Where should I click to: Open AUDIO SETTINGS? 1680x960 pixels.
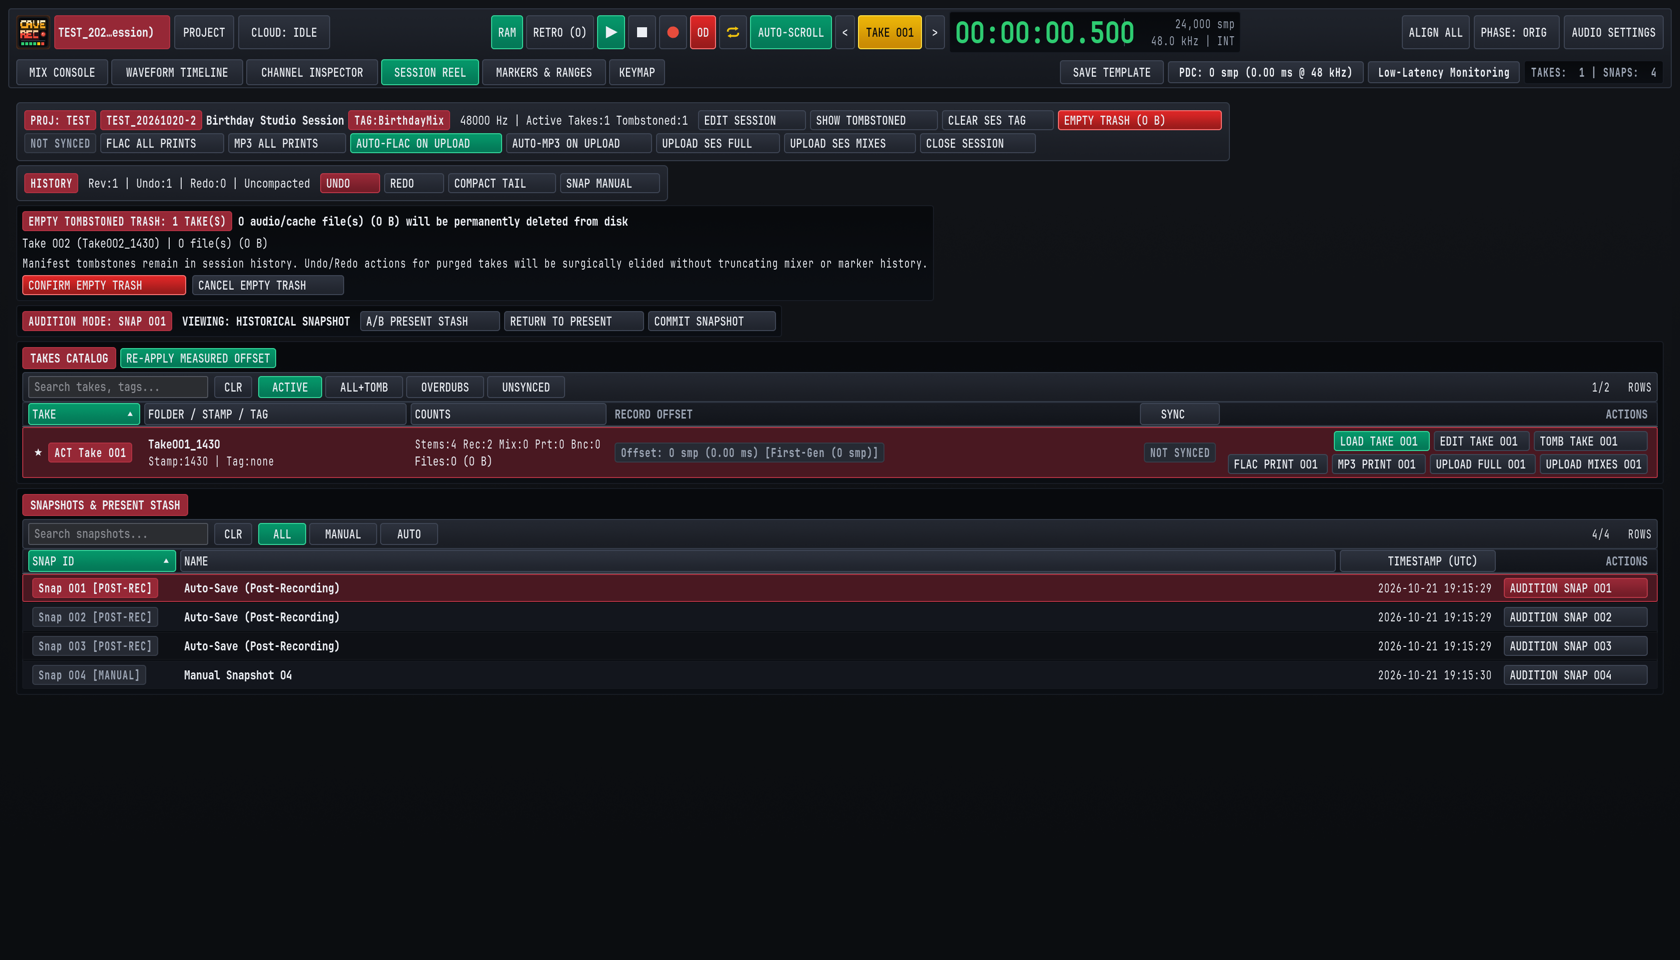pyautogui.click(x=1614, y=32)
